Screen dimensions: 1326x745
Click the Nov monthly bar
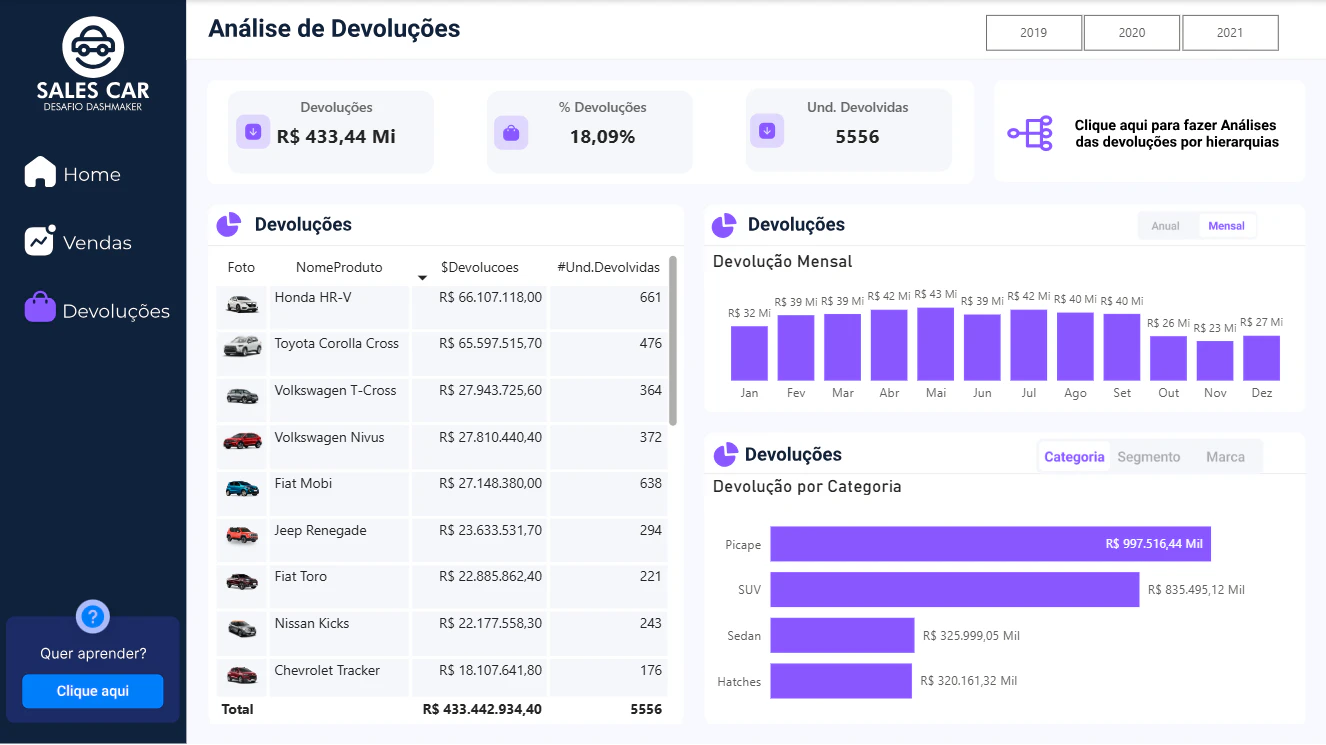[1215, 361]
